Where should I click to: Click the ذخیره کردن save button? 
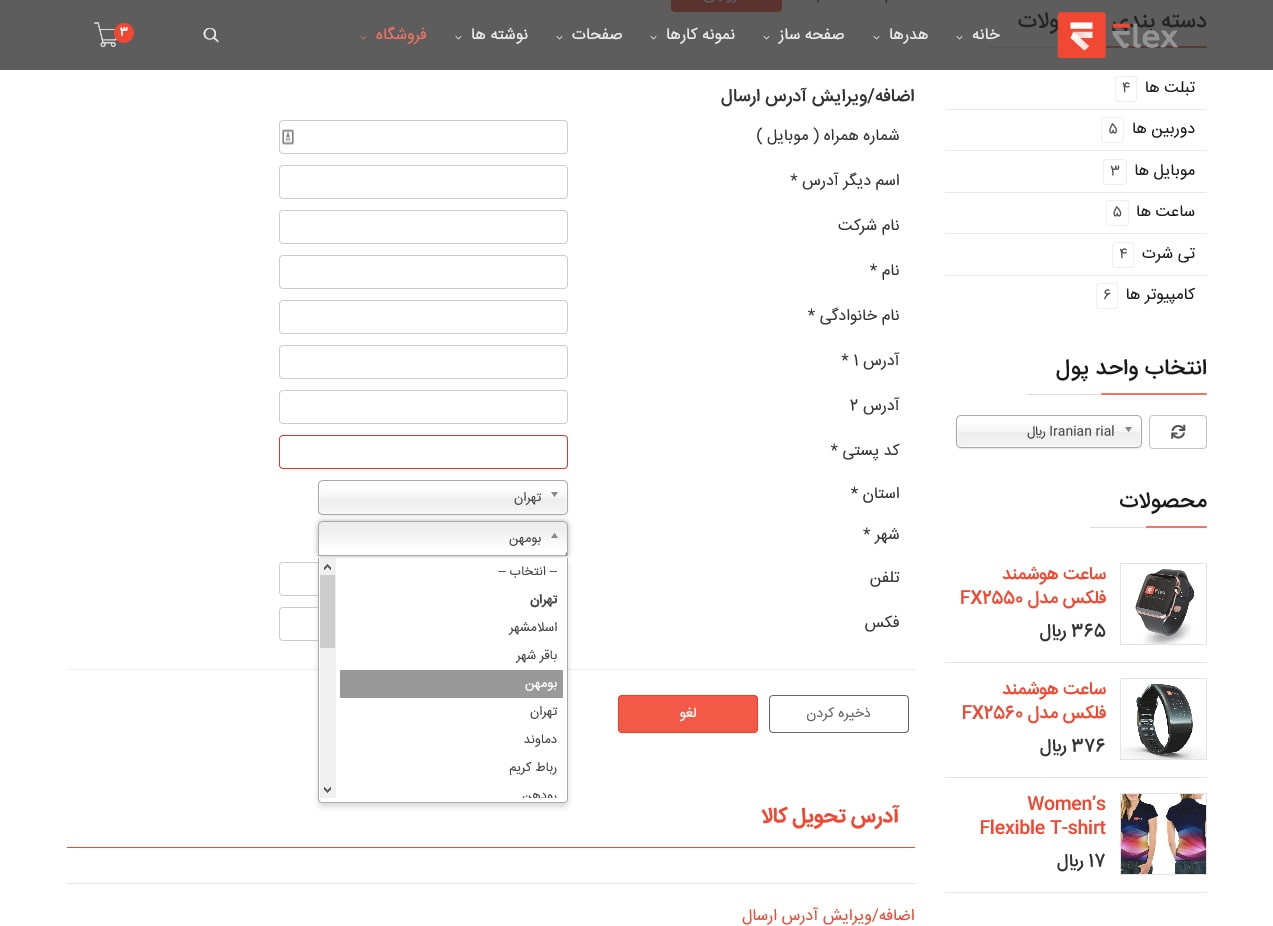click(838, 714)
